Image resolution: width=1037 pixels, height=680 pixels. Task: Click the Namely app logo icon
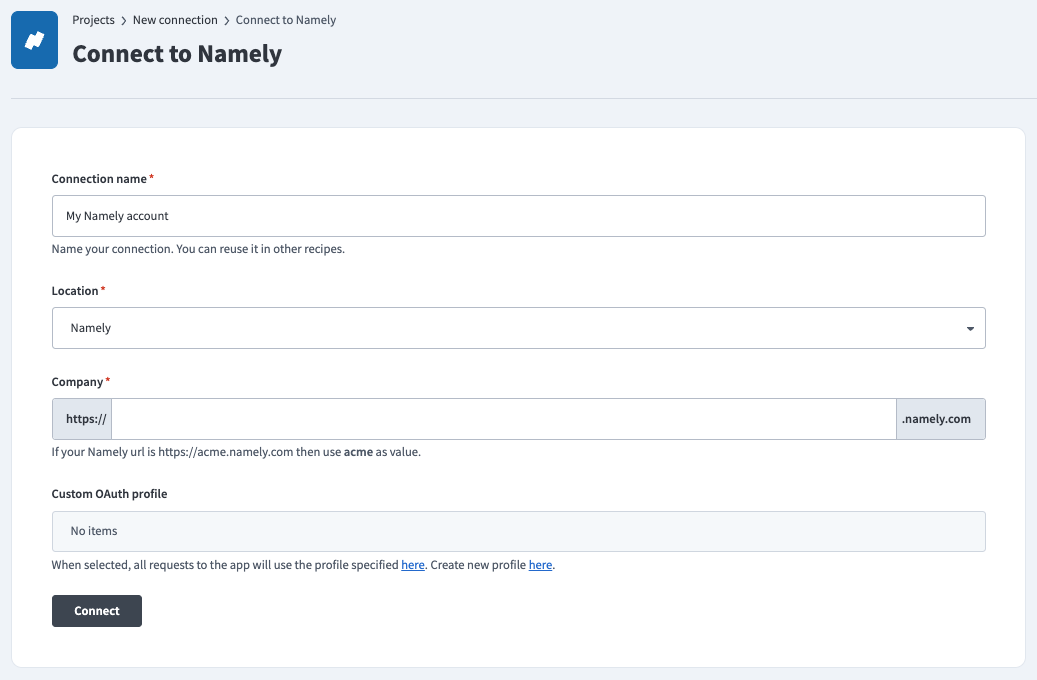click(x=34, y=40)
